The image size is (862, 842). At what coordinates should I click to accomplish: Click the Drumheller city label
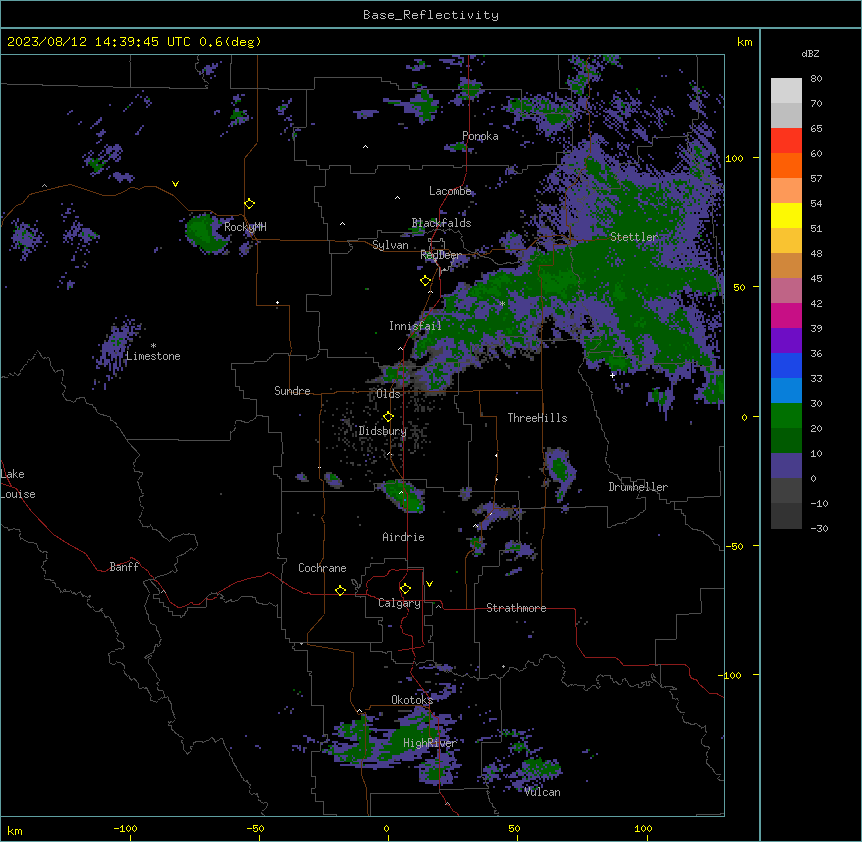(638, 487)
